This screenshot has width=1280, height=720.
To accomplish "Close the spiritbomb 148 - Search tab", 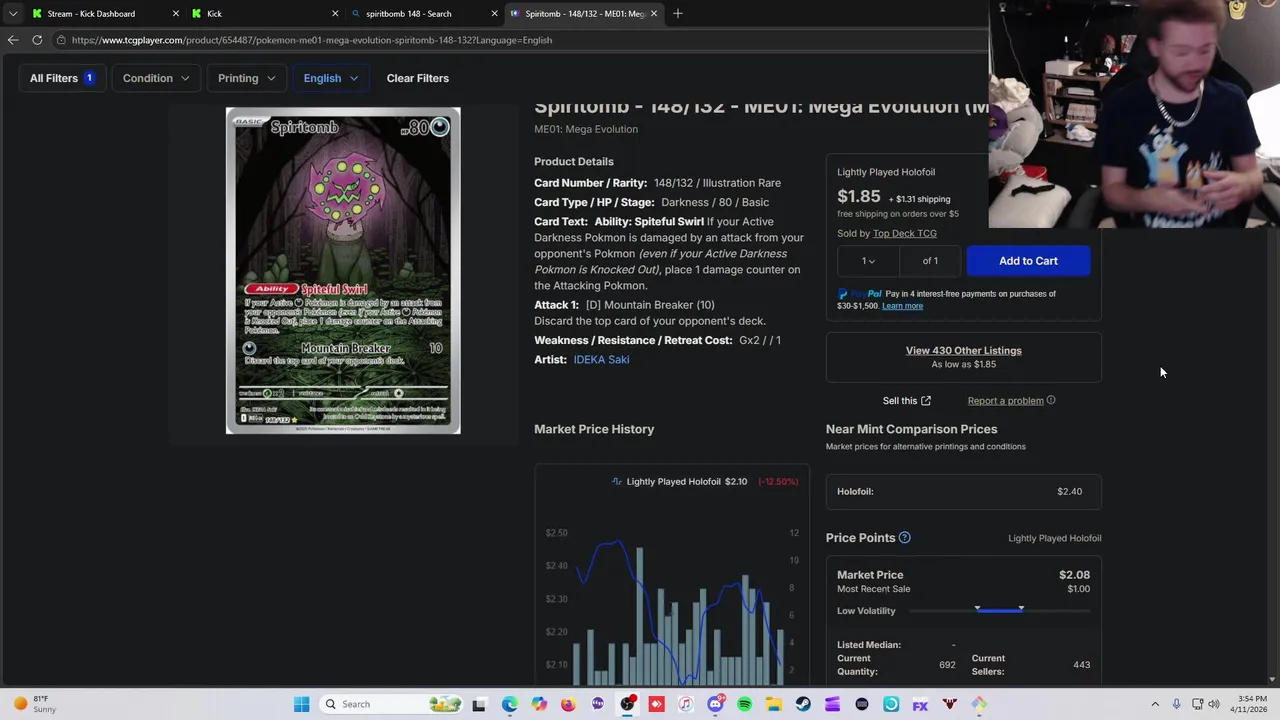I will click(x=494, y=14).
